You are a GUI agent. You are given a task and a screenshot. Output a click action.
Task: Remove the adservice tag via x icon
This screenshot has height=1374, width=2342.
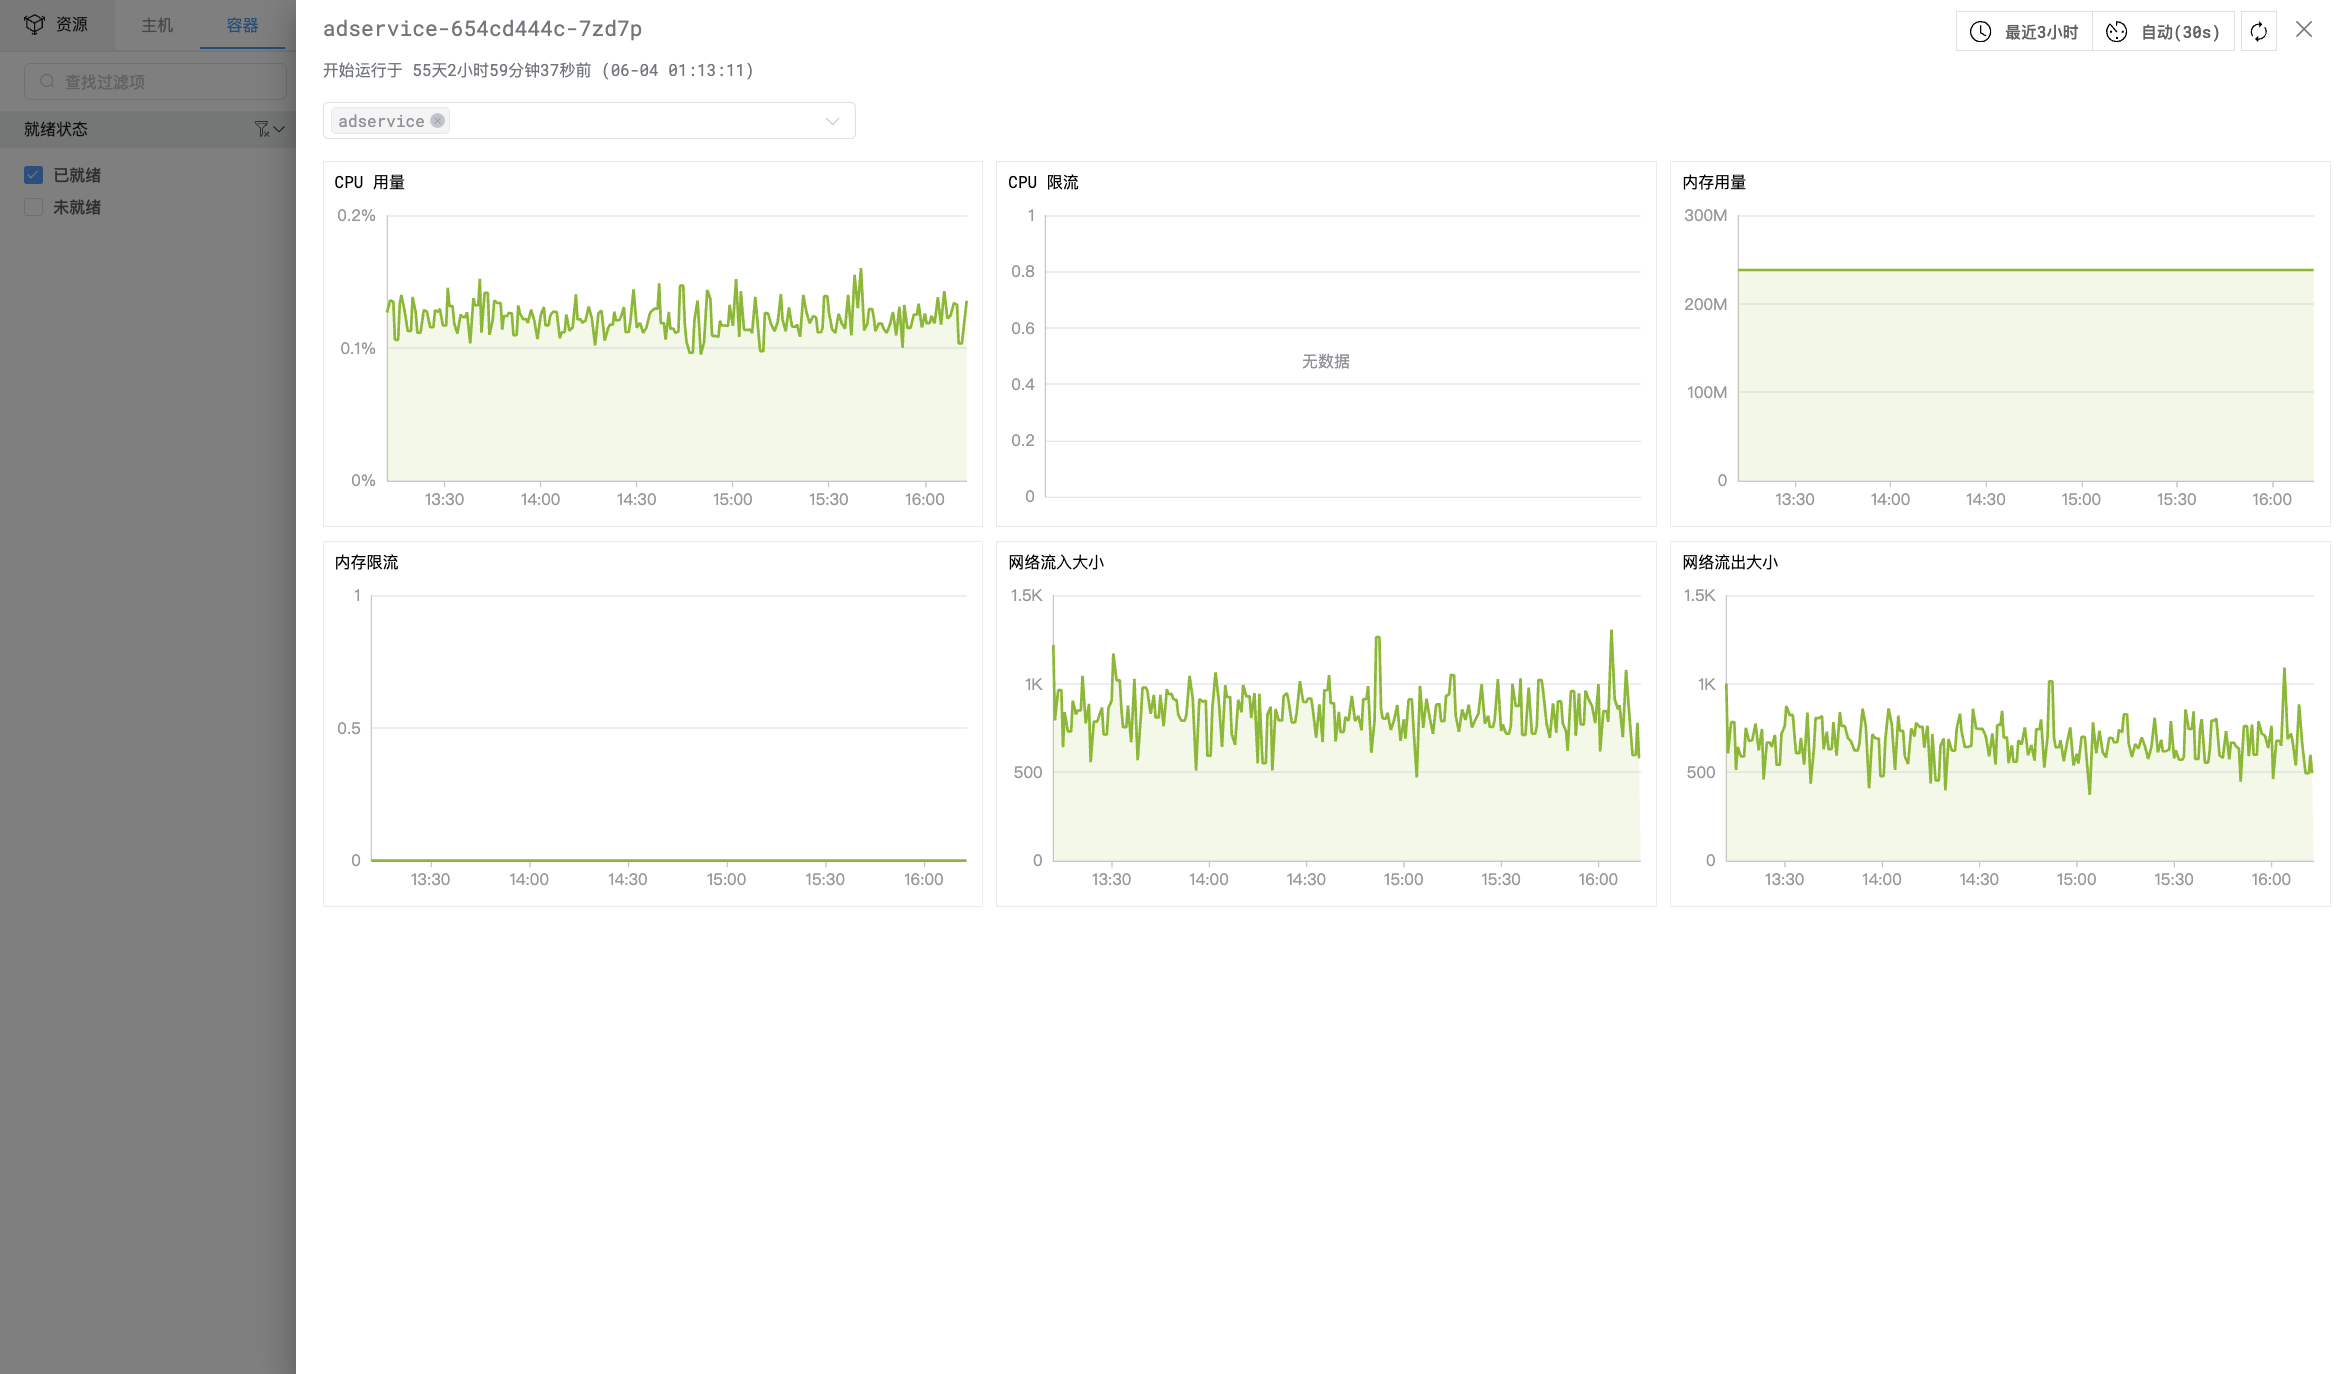click(x=437, y=121)
